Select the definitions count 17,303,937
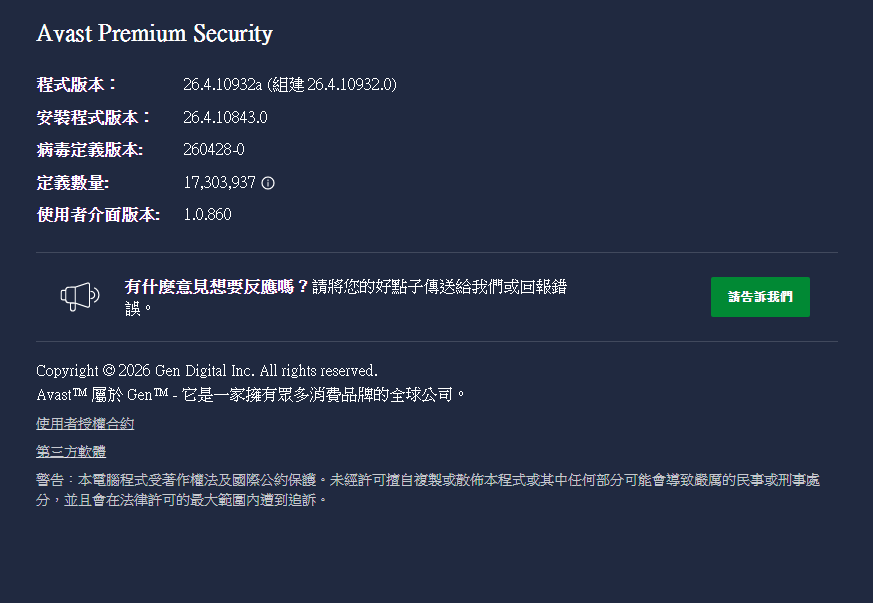The height and width of the screenshot is (603, 873). coord(219,183)
